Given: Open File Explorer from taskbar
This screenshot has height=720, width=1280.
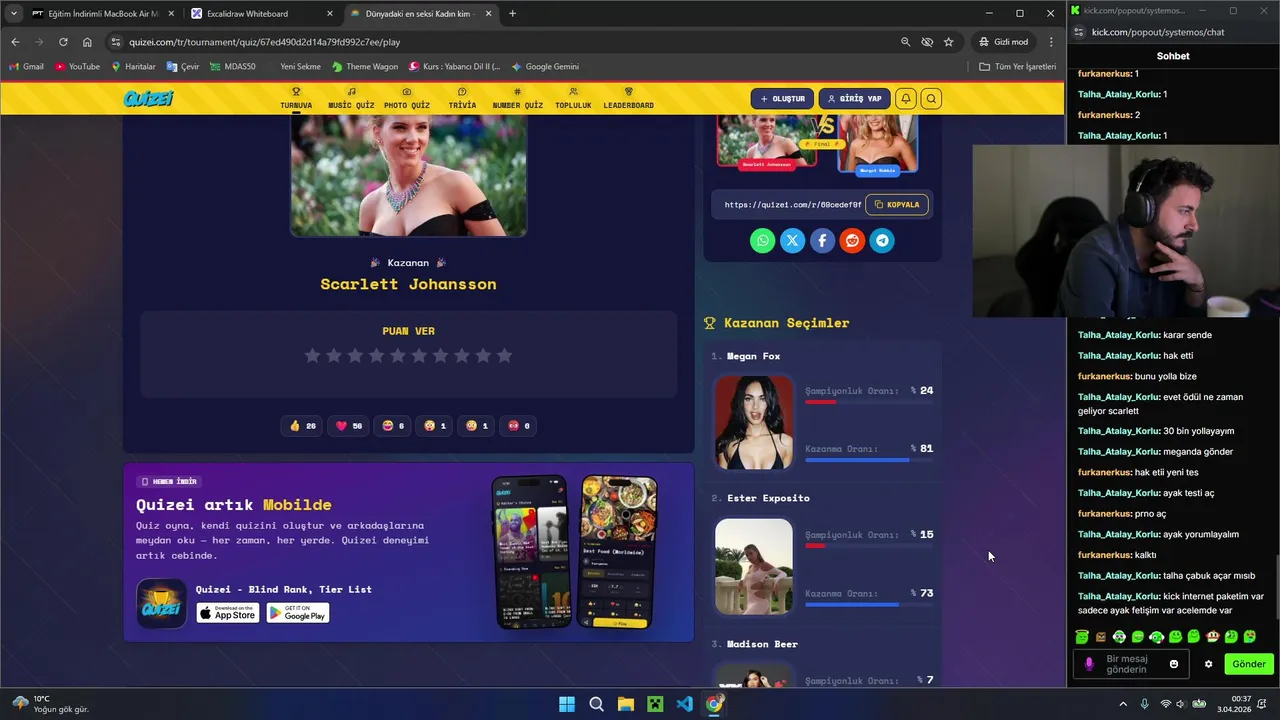Looking at the screenshot, I should [625, 704].
